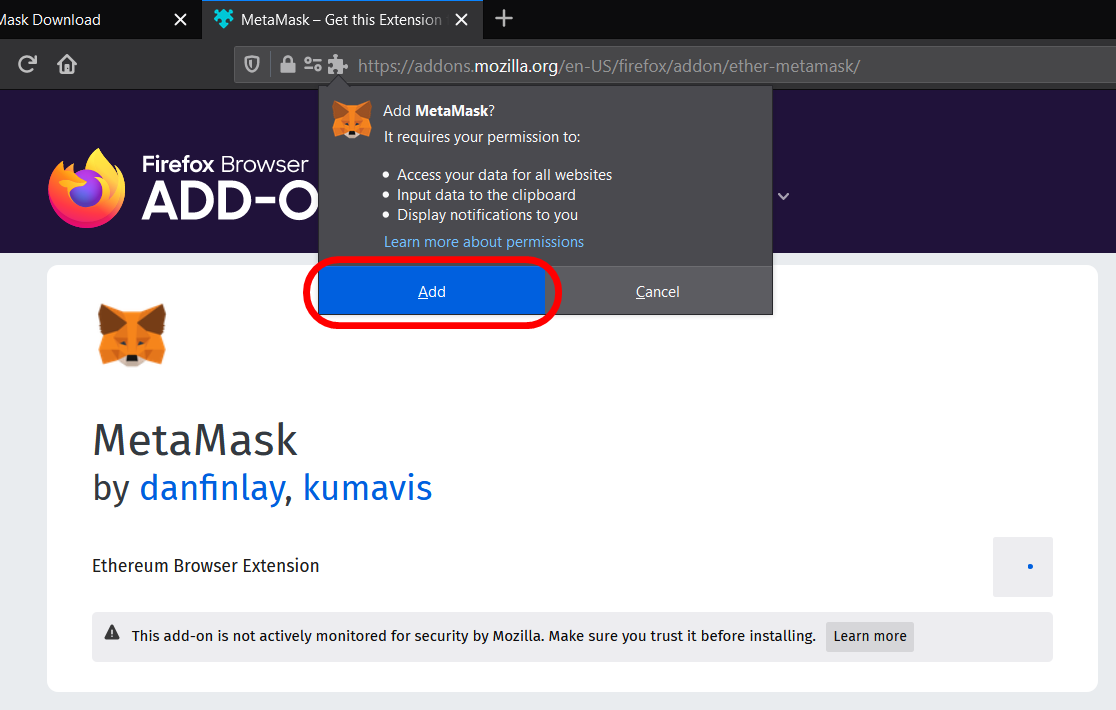Close the MetaMask – Get this Extension tab
The width and height of the screenshot is (1116, 710).
pyautogui.click(x=461, y=20)
